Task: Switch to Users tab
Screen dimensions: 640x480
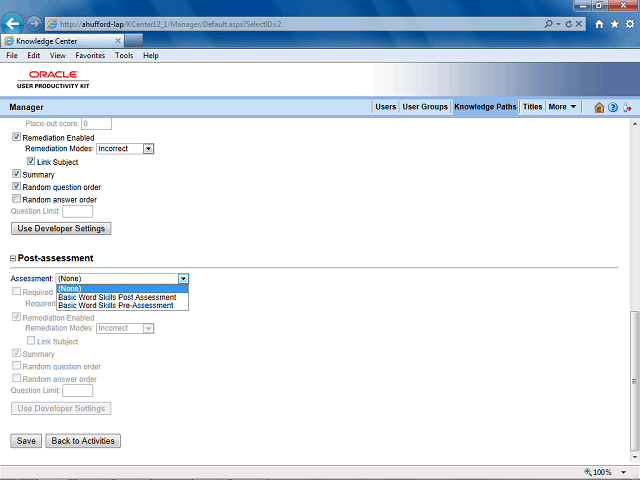Action: point(385,107)
